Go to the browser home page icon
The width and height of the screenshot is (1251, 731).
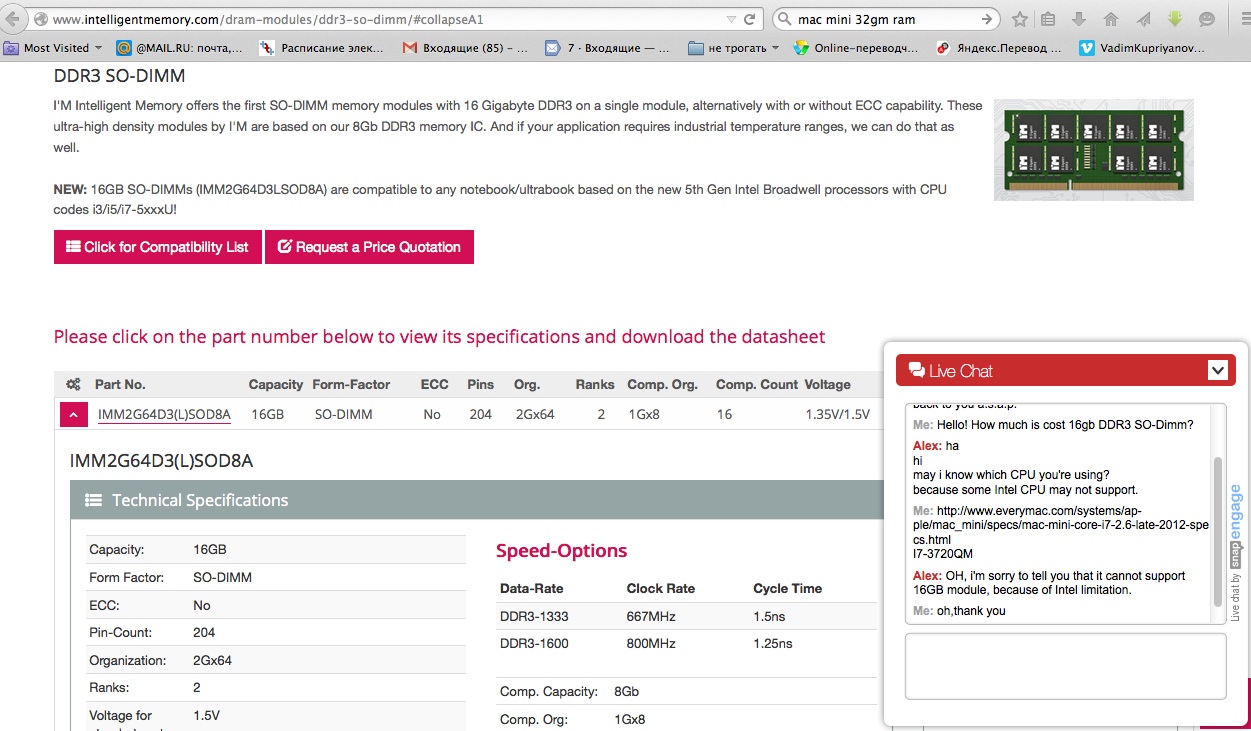[1110, 19]
